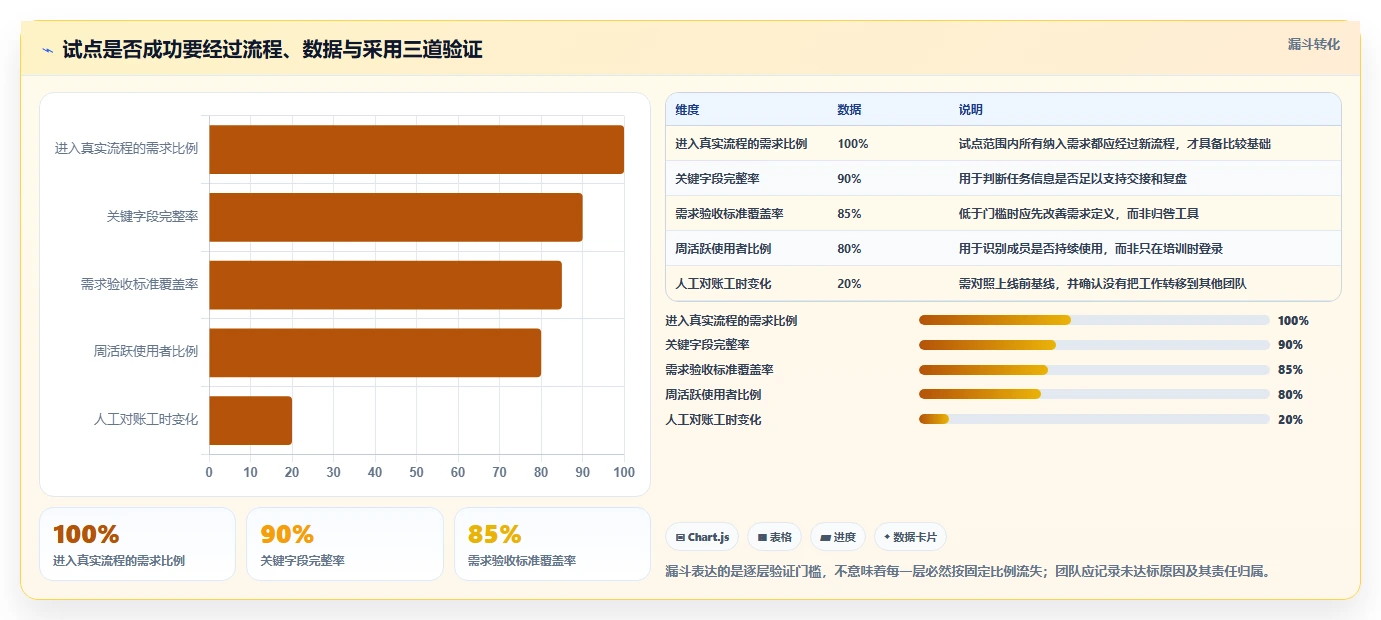
Task: Click description 低于门槛时应先改善需求定义
Action: [1079, 214]
